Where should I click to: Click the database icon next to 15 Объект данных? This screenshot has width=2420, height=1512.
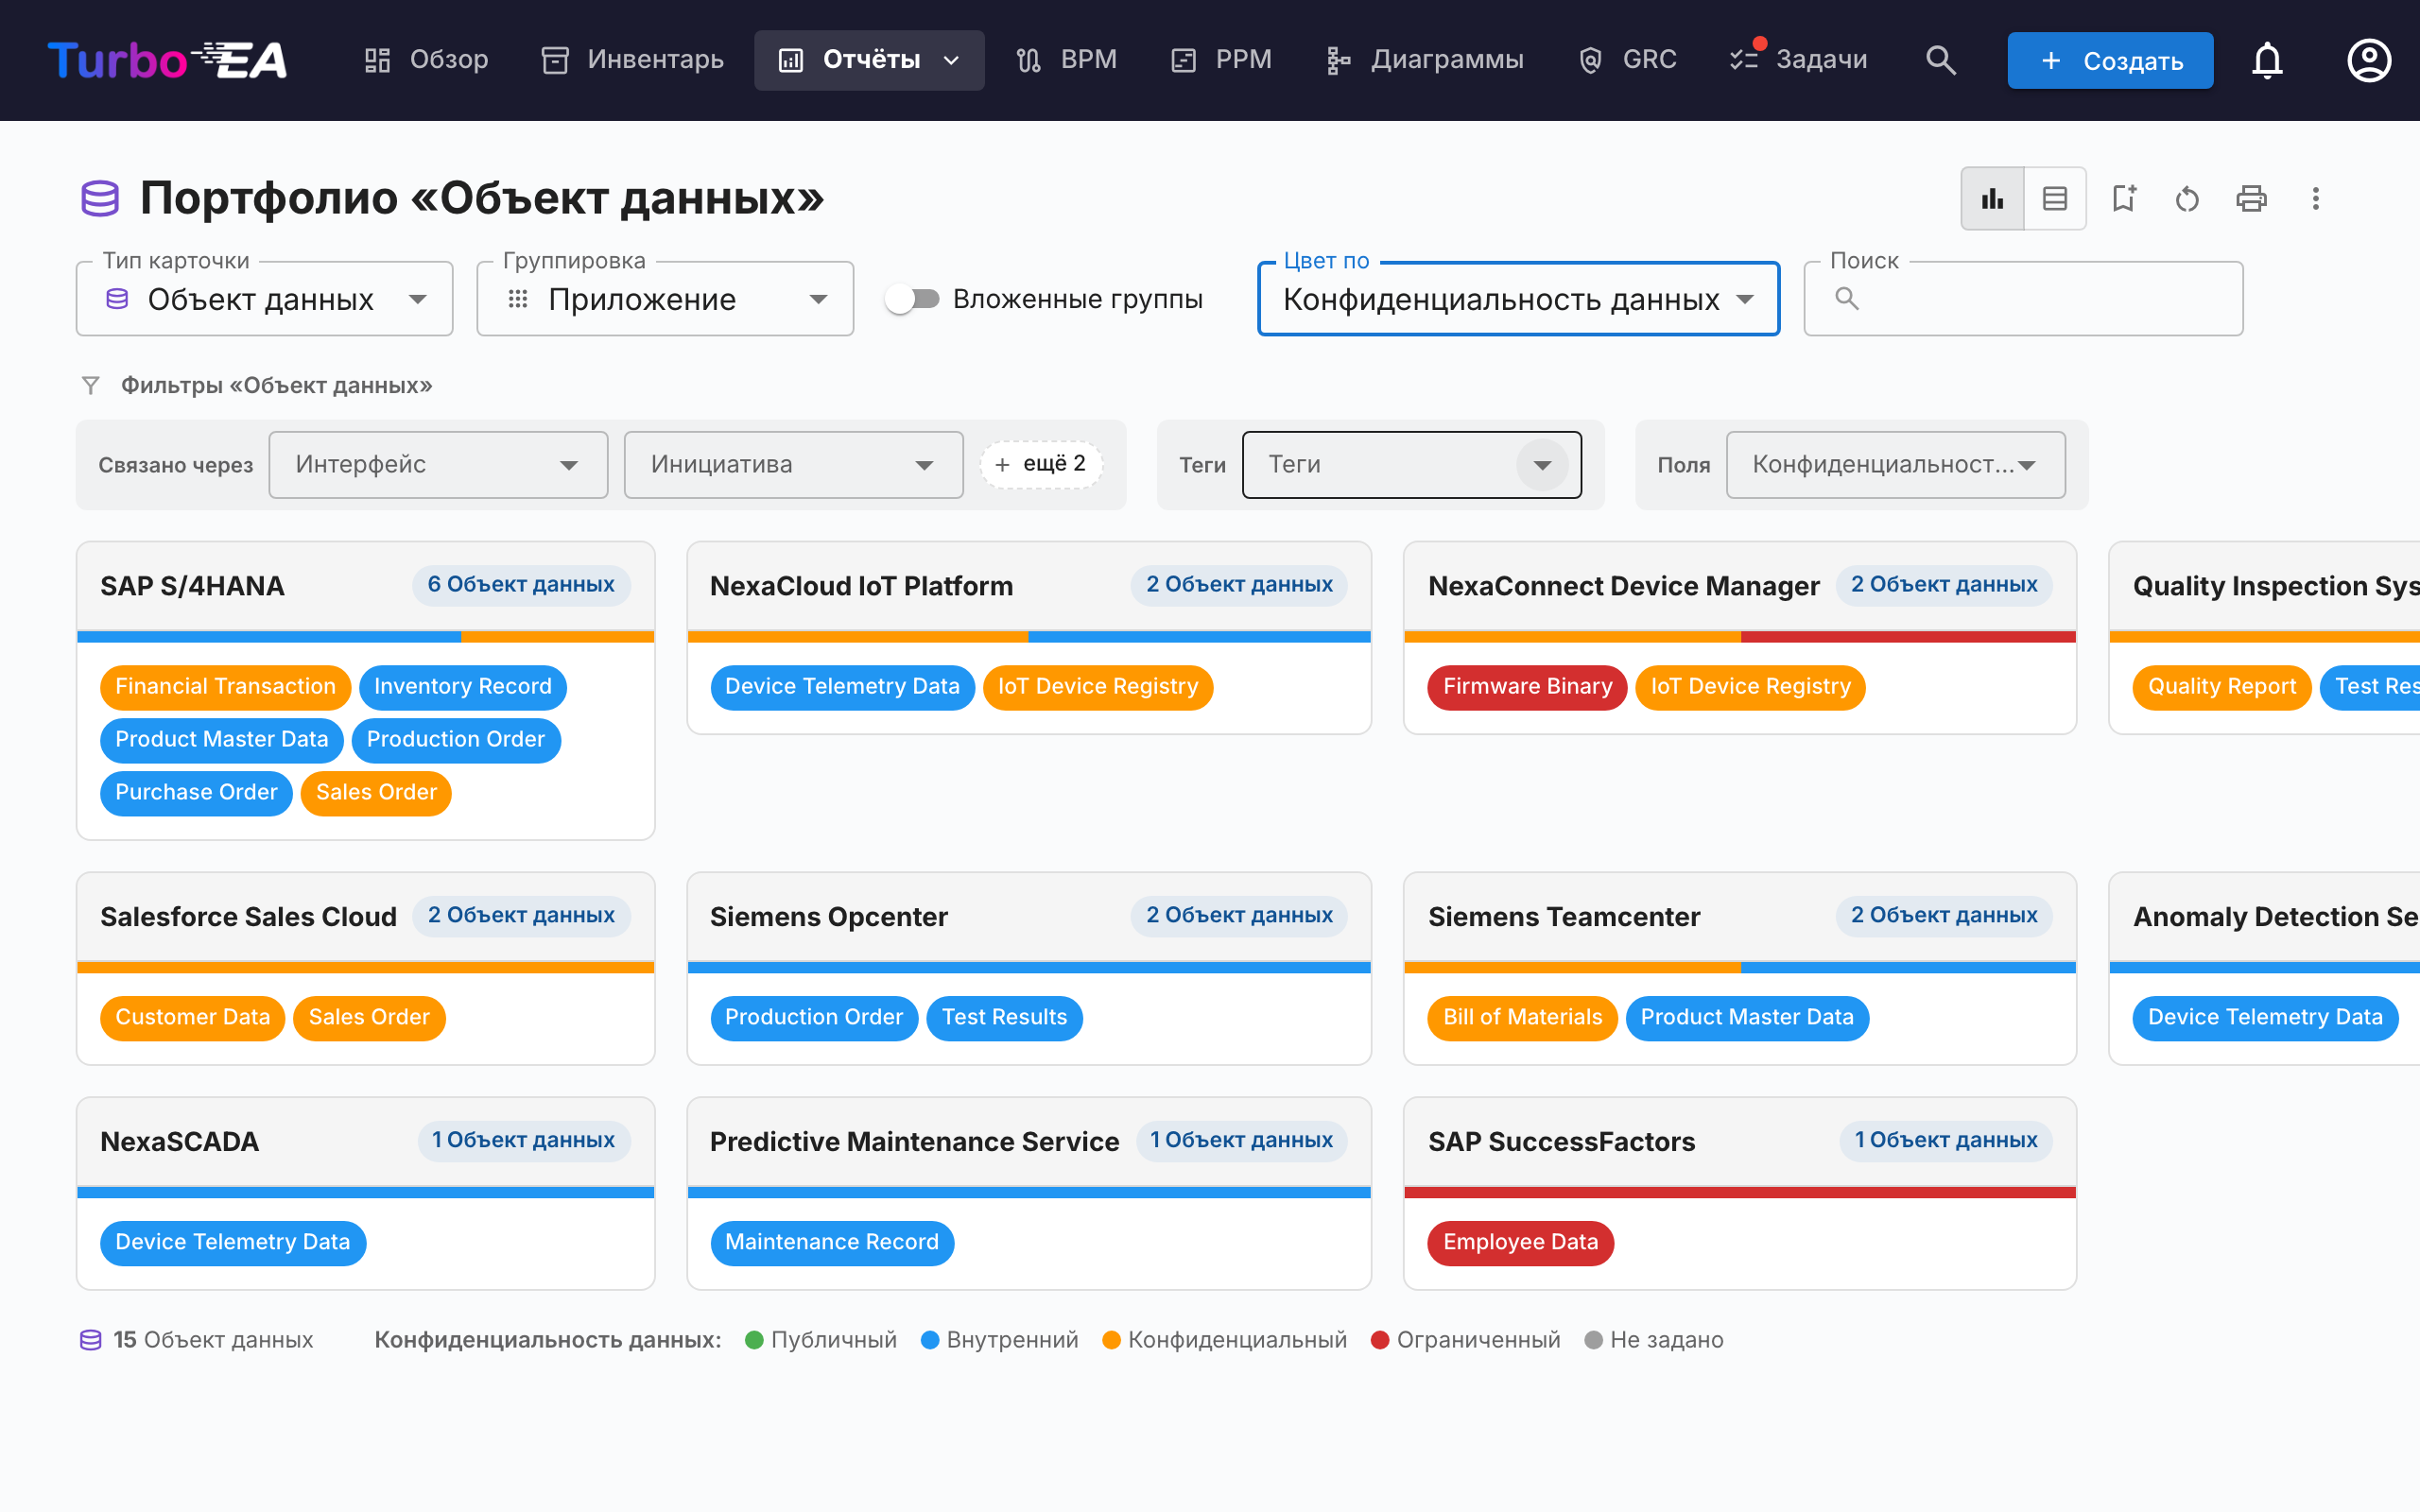click(x=91, y=1339)
